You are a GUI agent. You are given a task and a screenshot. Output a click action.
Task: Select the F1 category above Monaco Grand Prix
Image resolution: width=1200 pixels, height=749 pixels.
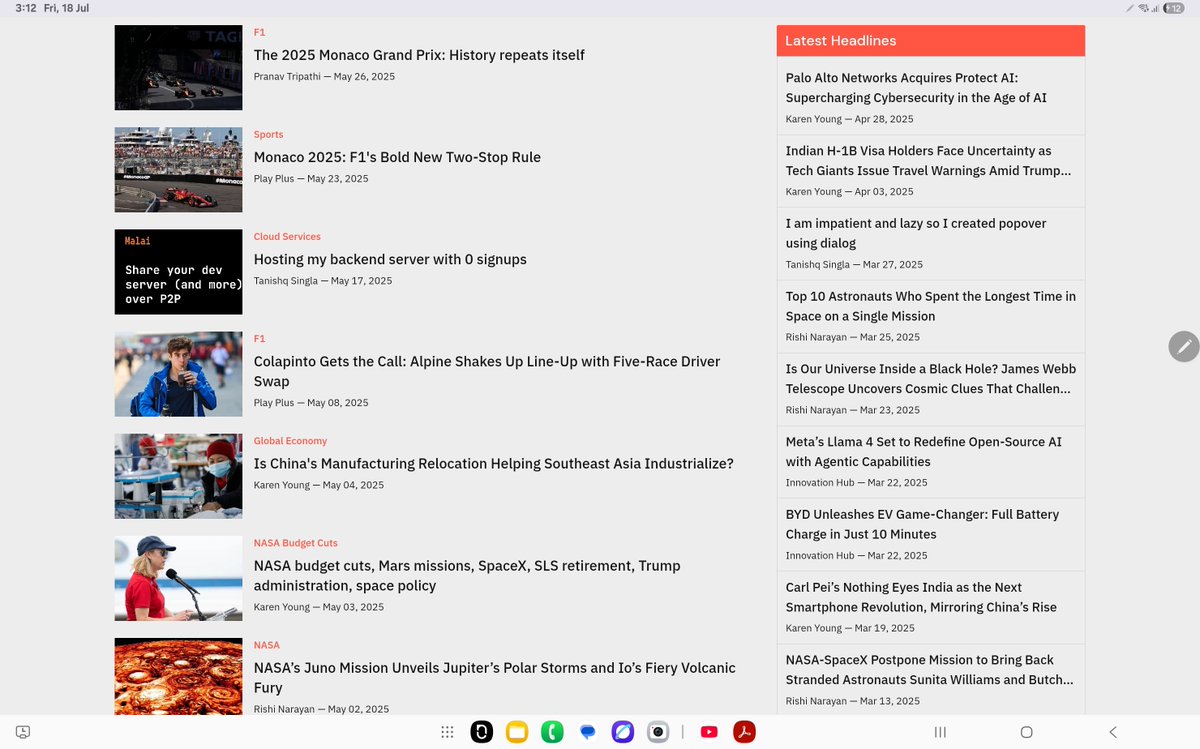coord(259,32)
